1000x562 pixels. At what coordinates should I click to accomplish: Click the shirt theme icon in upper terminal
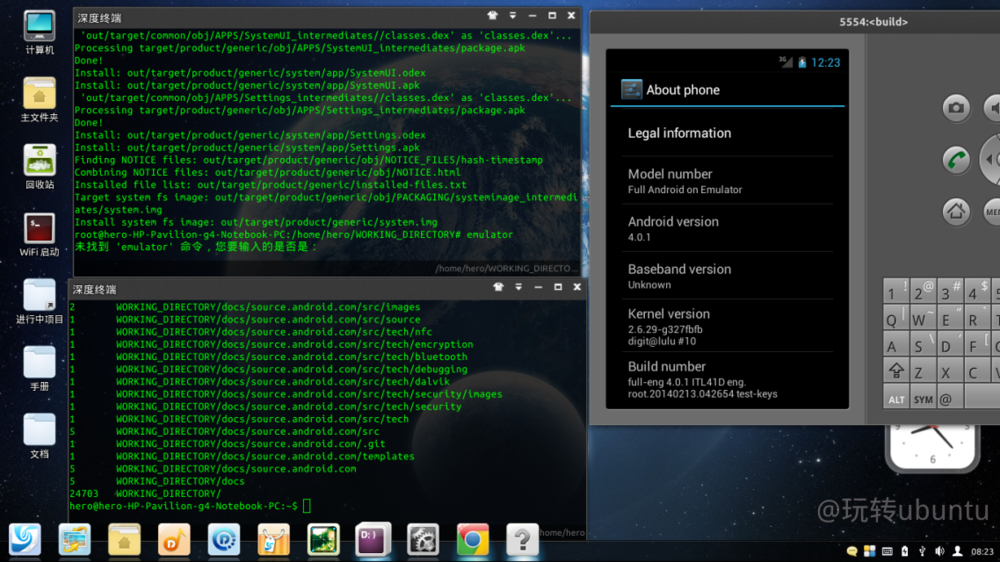point(492,15)
